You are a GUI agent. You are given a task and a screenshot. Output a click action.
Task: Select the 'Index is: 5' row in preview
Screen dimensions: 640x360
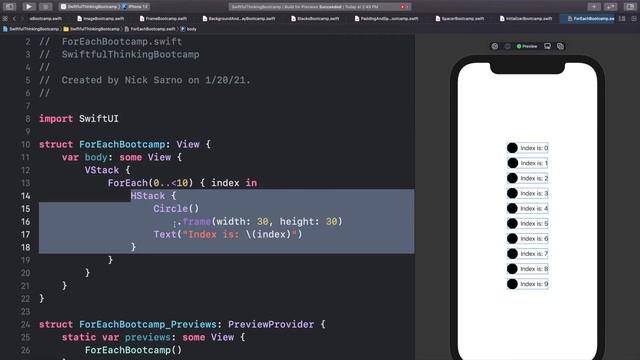pyautogui.click(x=527, y=223)
